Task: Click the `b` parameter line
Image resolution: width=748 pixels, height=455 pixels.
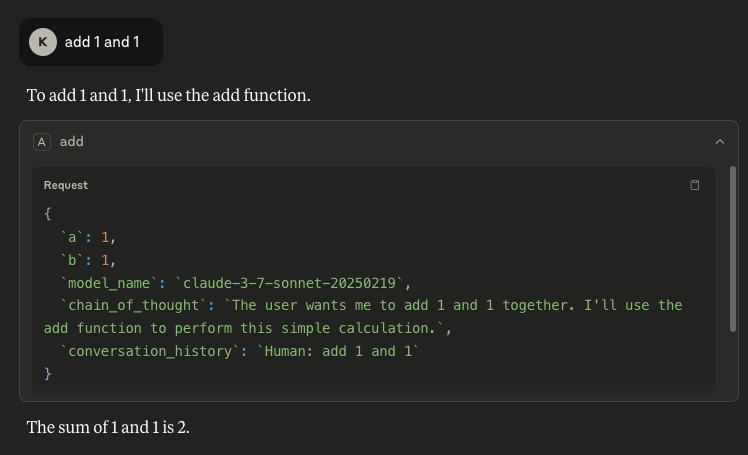Action: (88, 260)
